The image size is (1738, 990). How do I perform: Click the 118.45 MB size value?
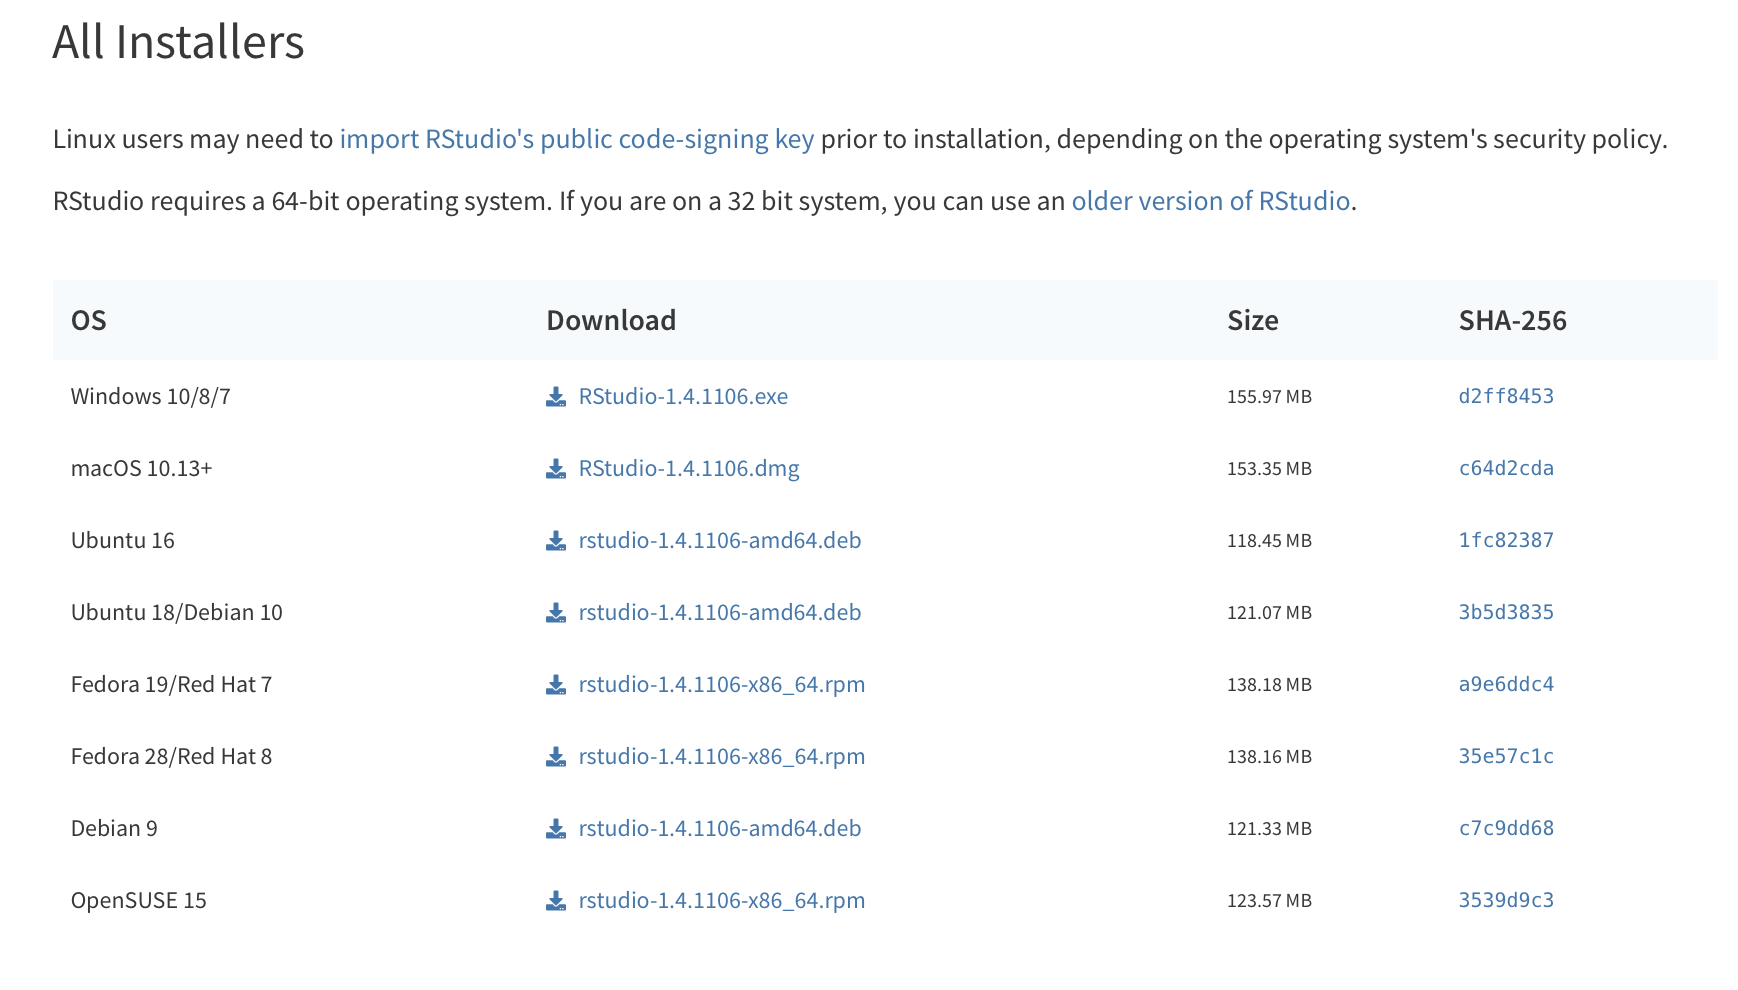[x=1269, y=541]
